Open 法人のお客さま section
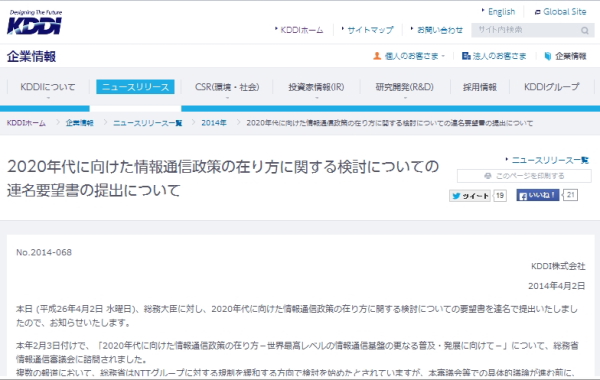This screenshot has width=600, height=380. pos(499,56)
